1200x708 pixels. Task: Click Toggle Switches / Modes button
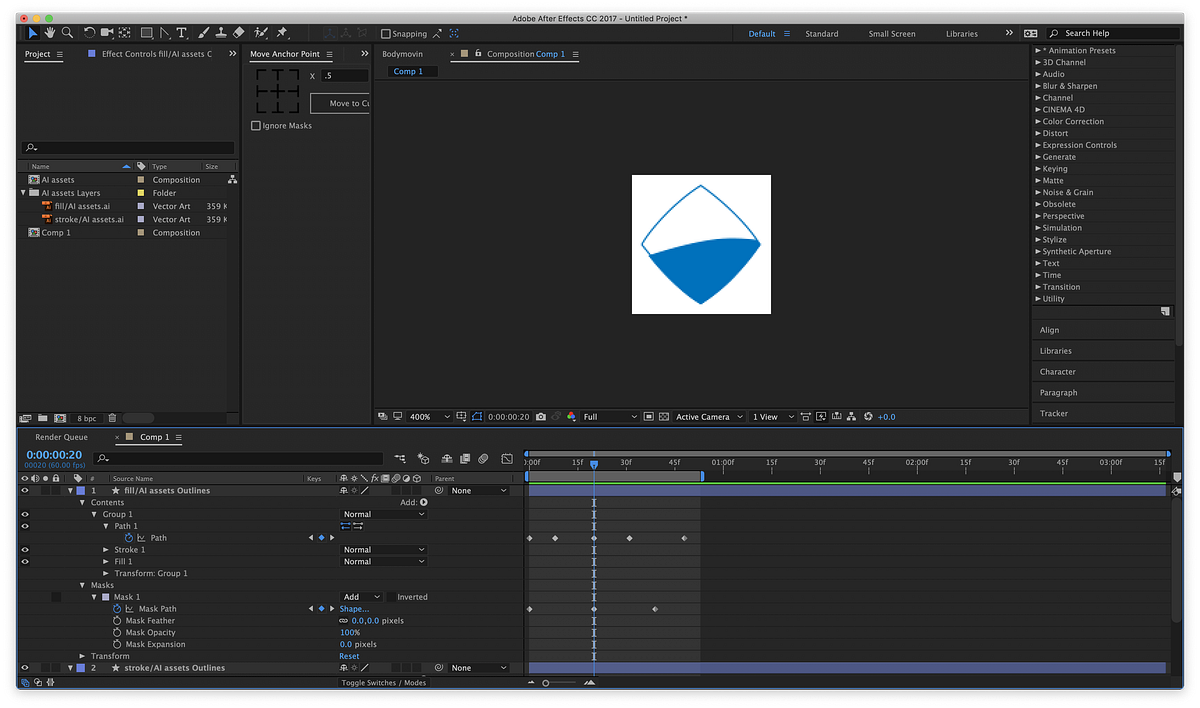click(384, 682)
